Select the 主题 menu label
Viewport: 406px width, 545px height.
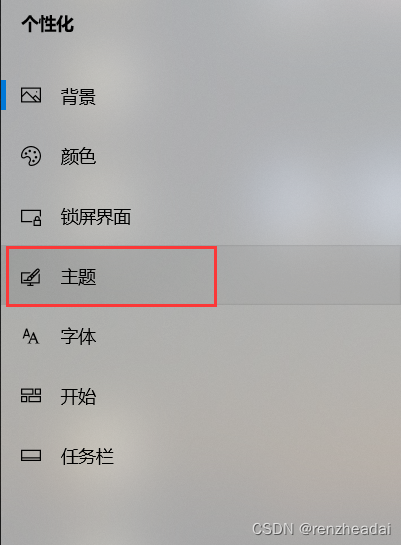(78, 277)
